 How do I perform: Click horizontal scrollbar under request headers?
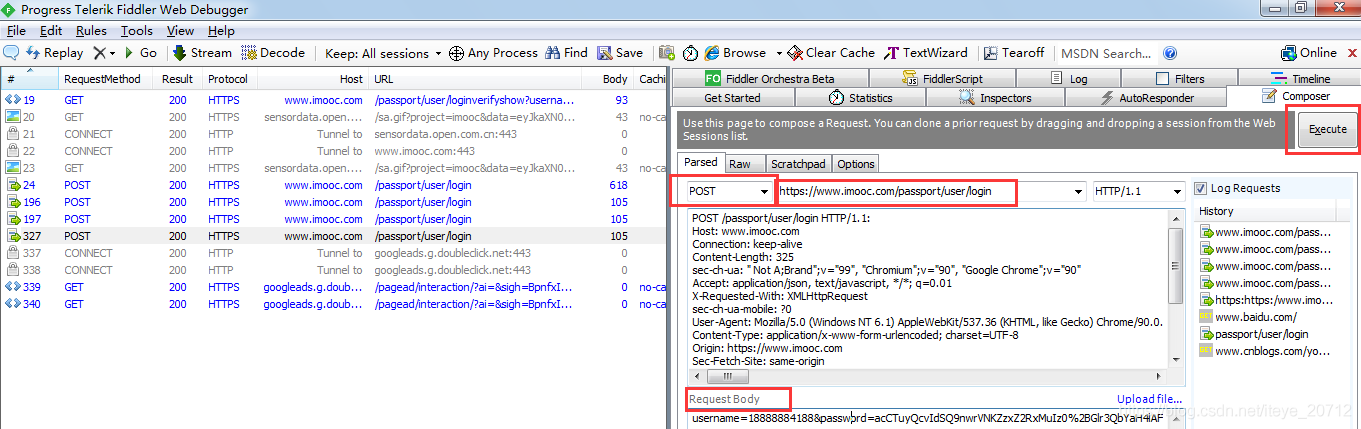click(x=926, y=377)
